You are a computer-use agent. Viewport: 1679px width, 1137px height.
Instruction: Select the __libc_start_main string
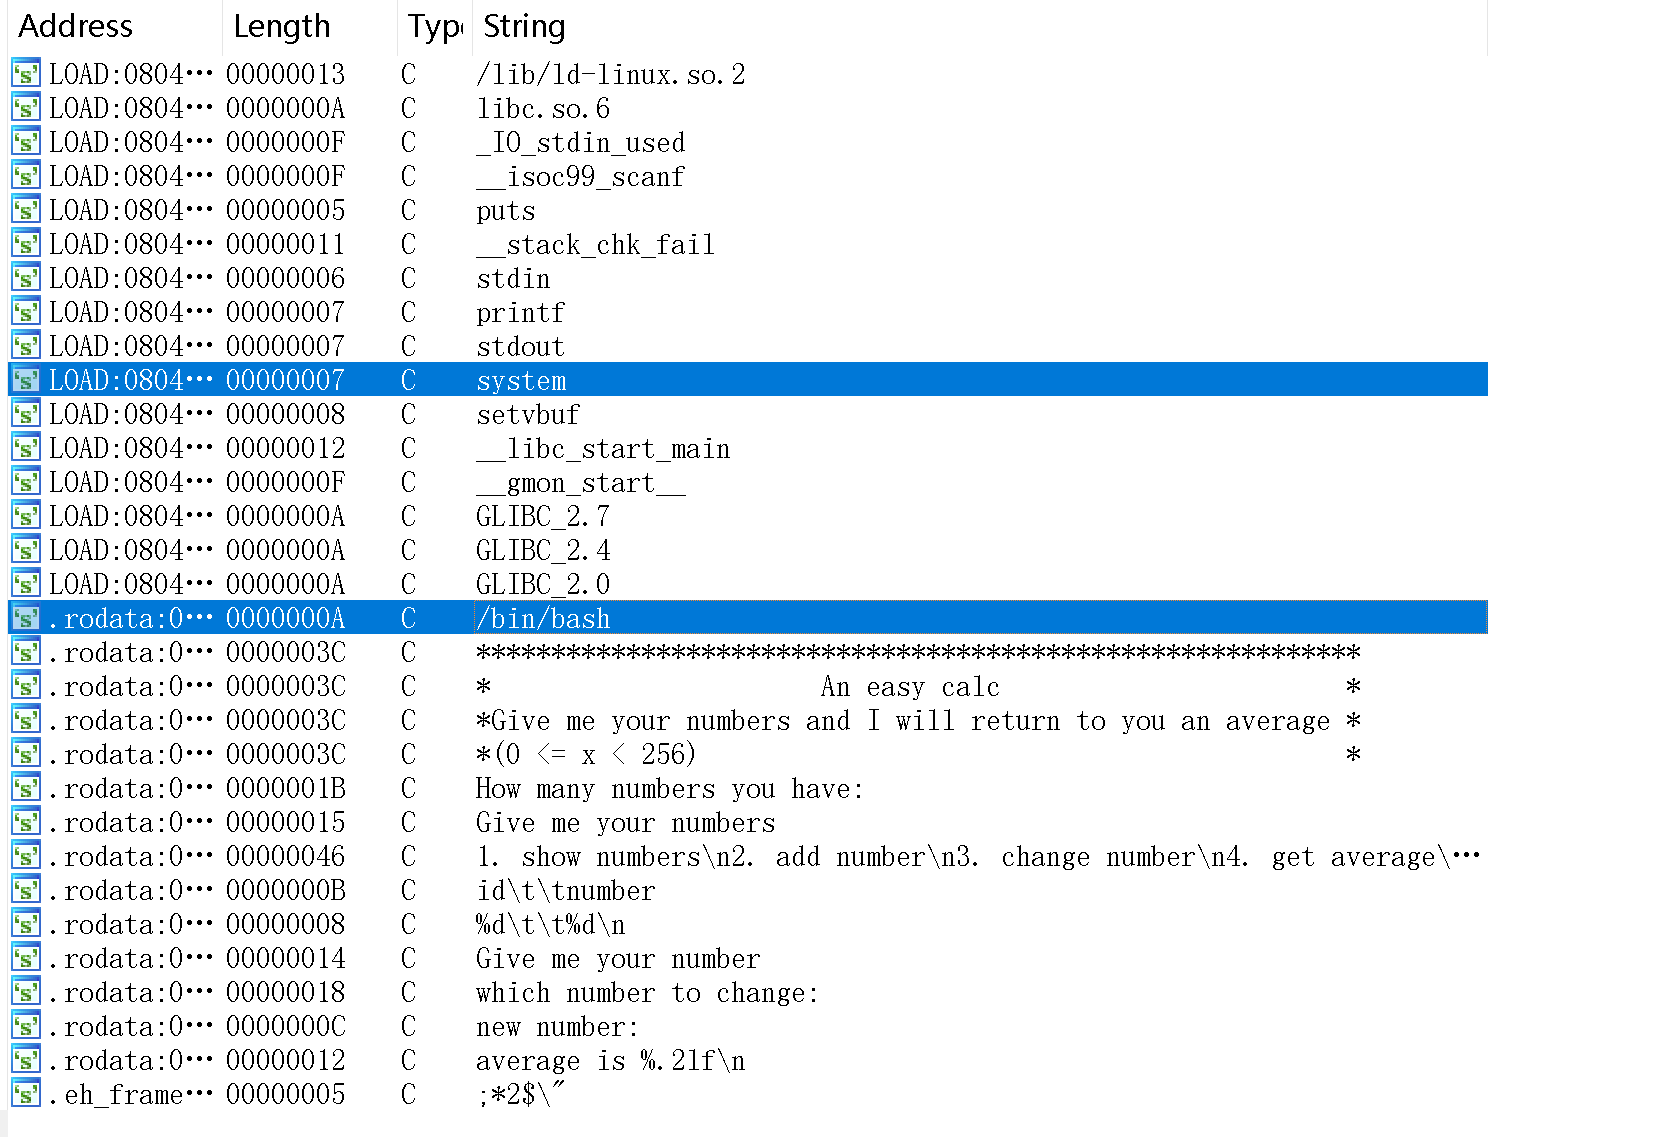pos(603,449)
